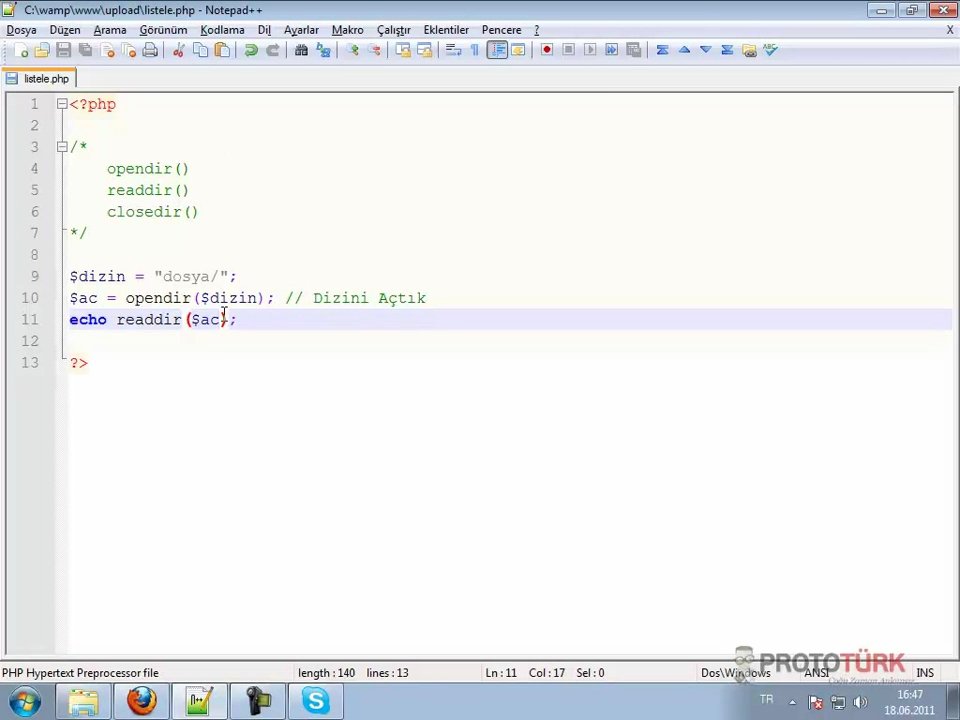Toggle the Show Indent Guide icon
This screenshot has height=720, width=960.
pos(497,50)
